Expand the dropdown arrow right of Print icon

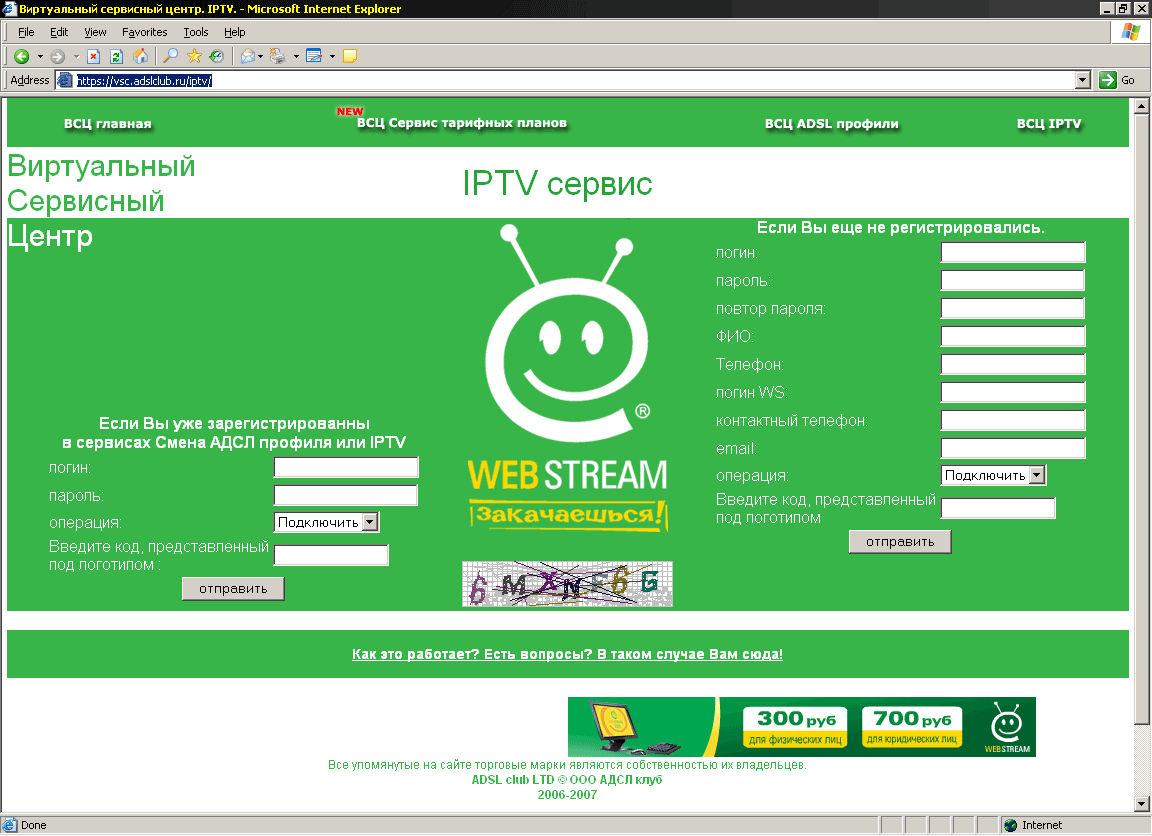[296, 57]
